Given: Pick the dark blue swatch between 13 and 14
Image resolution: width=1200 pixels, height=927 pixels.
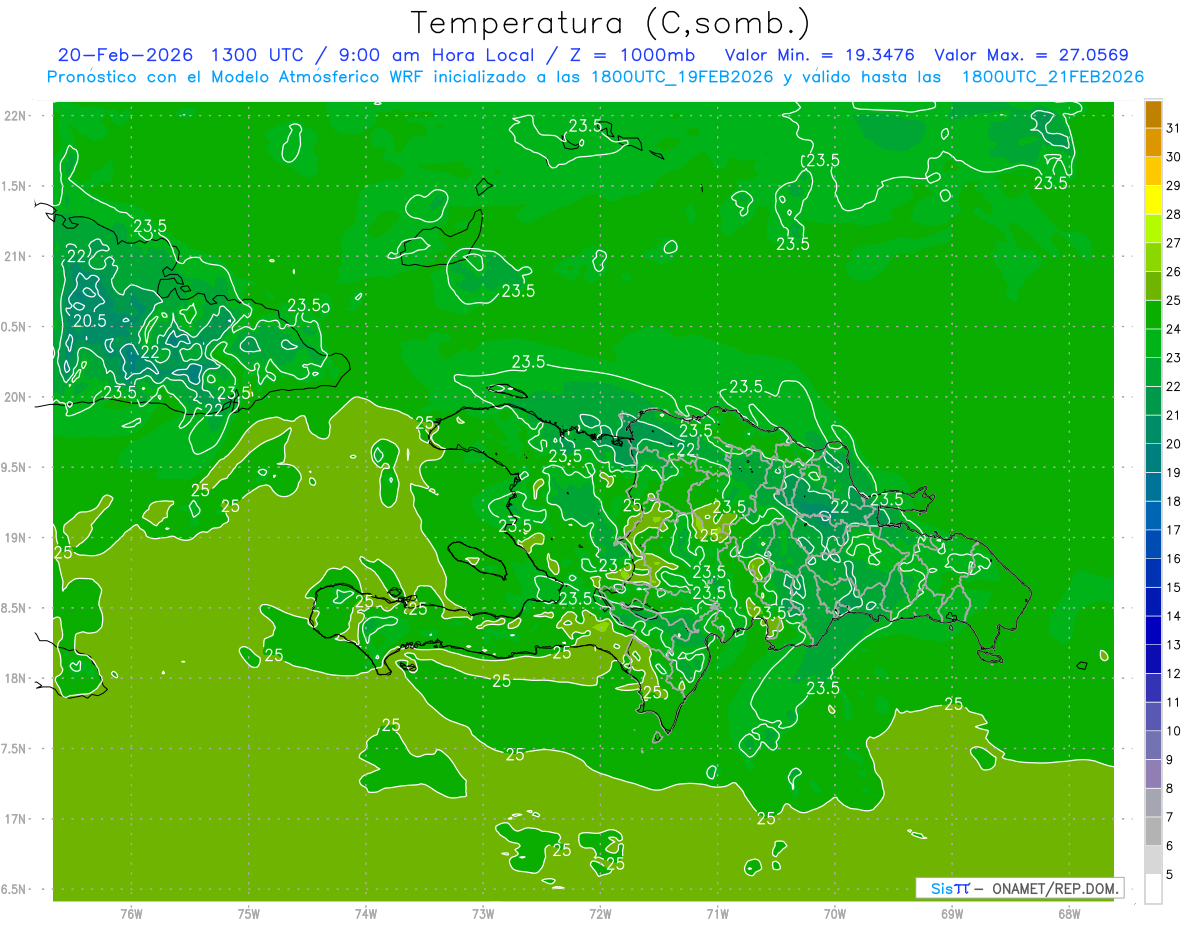Looking at the screenshot, I should pos(1153,630).
